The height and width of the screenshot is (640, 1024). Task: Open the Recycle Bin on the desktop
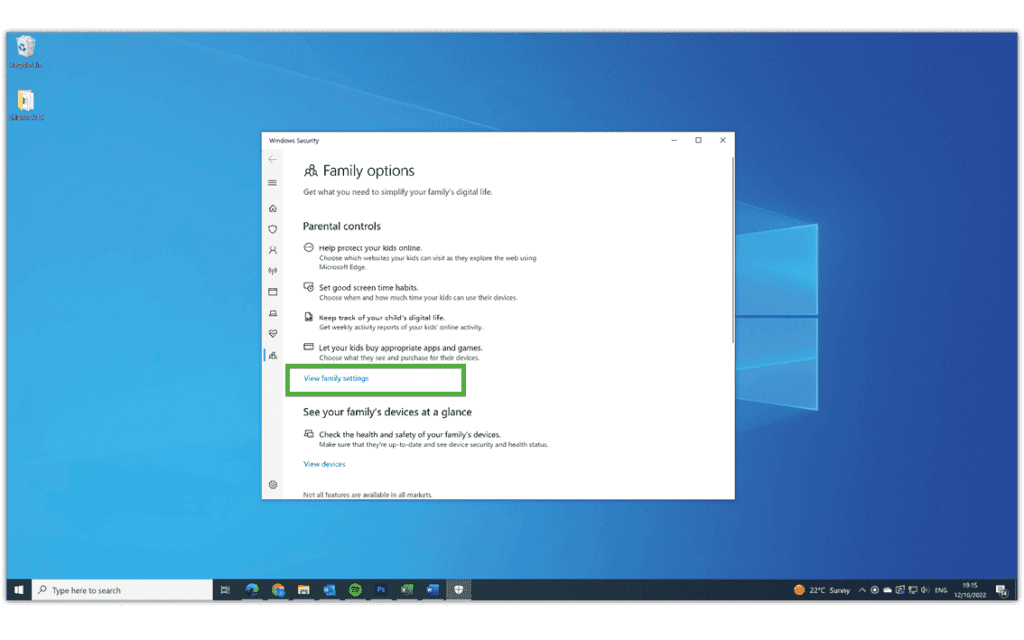pos(25,48)
